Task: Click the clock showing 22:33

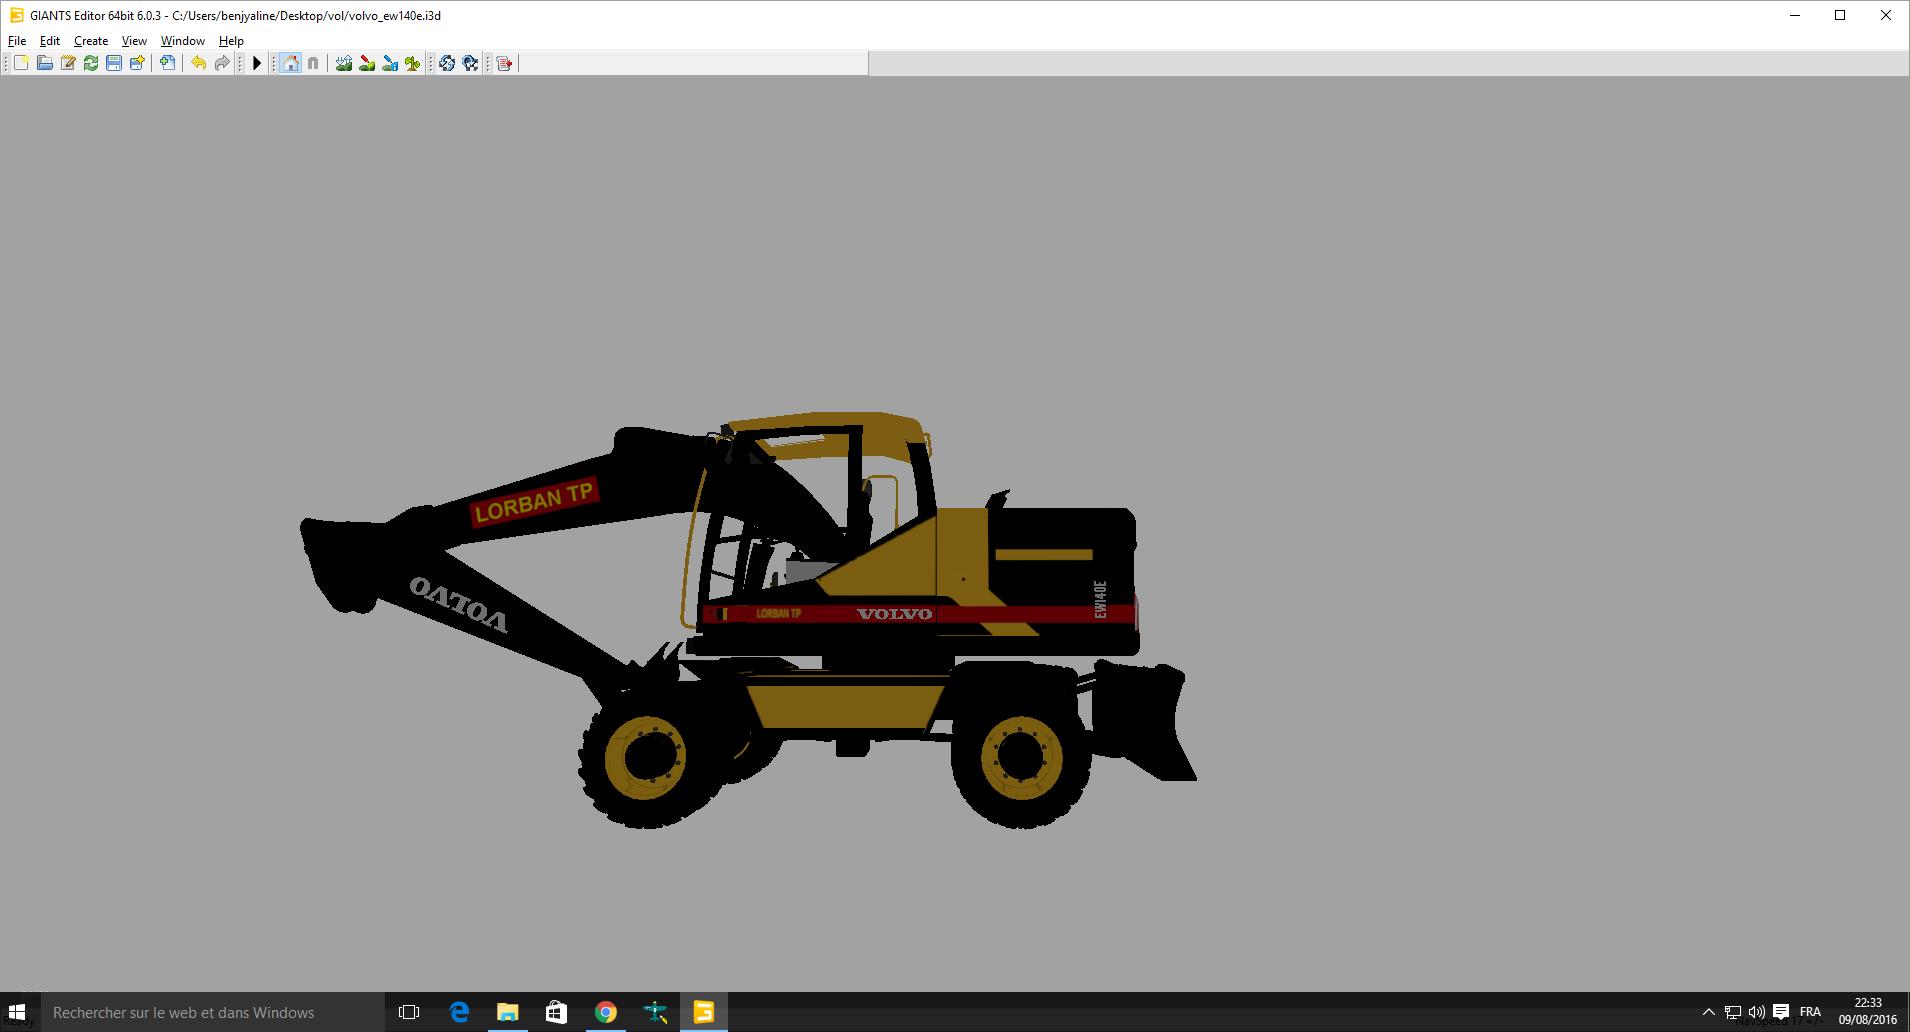Action: coord(1868,1011)
